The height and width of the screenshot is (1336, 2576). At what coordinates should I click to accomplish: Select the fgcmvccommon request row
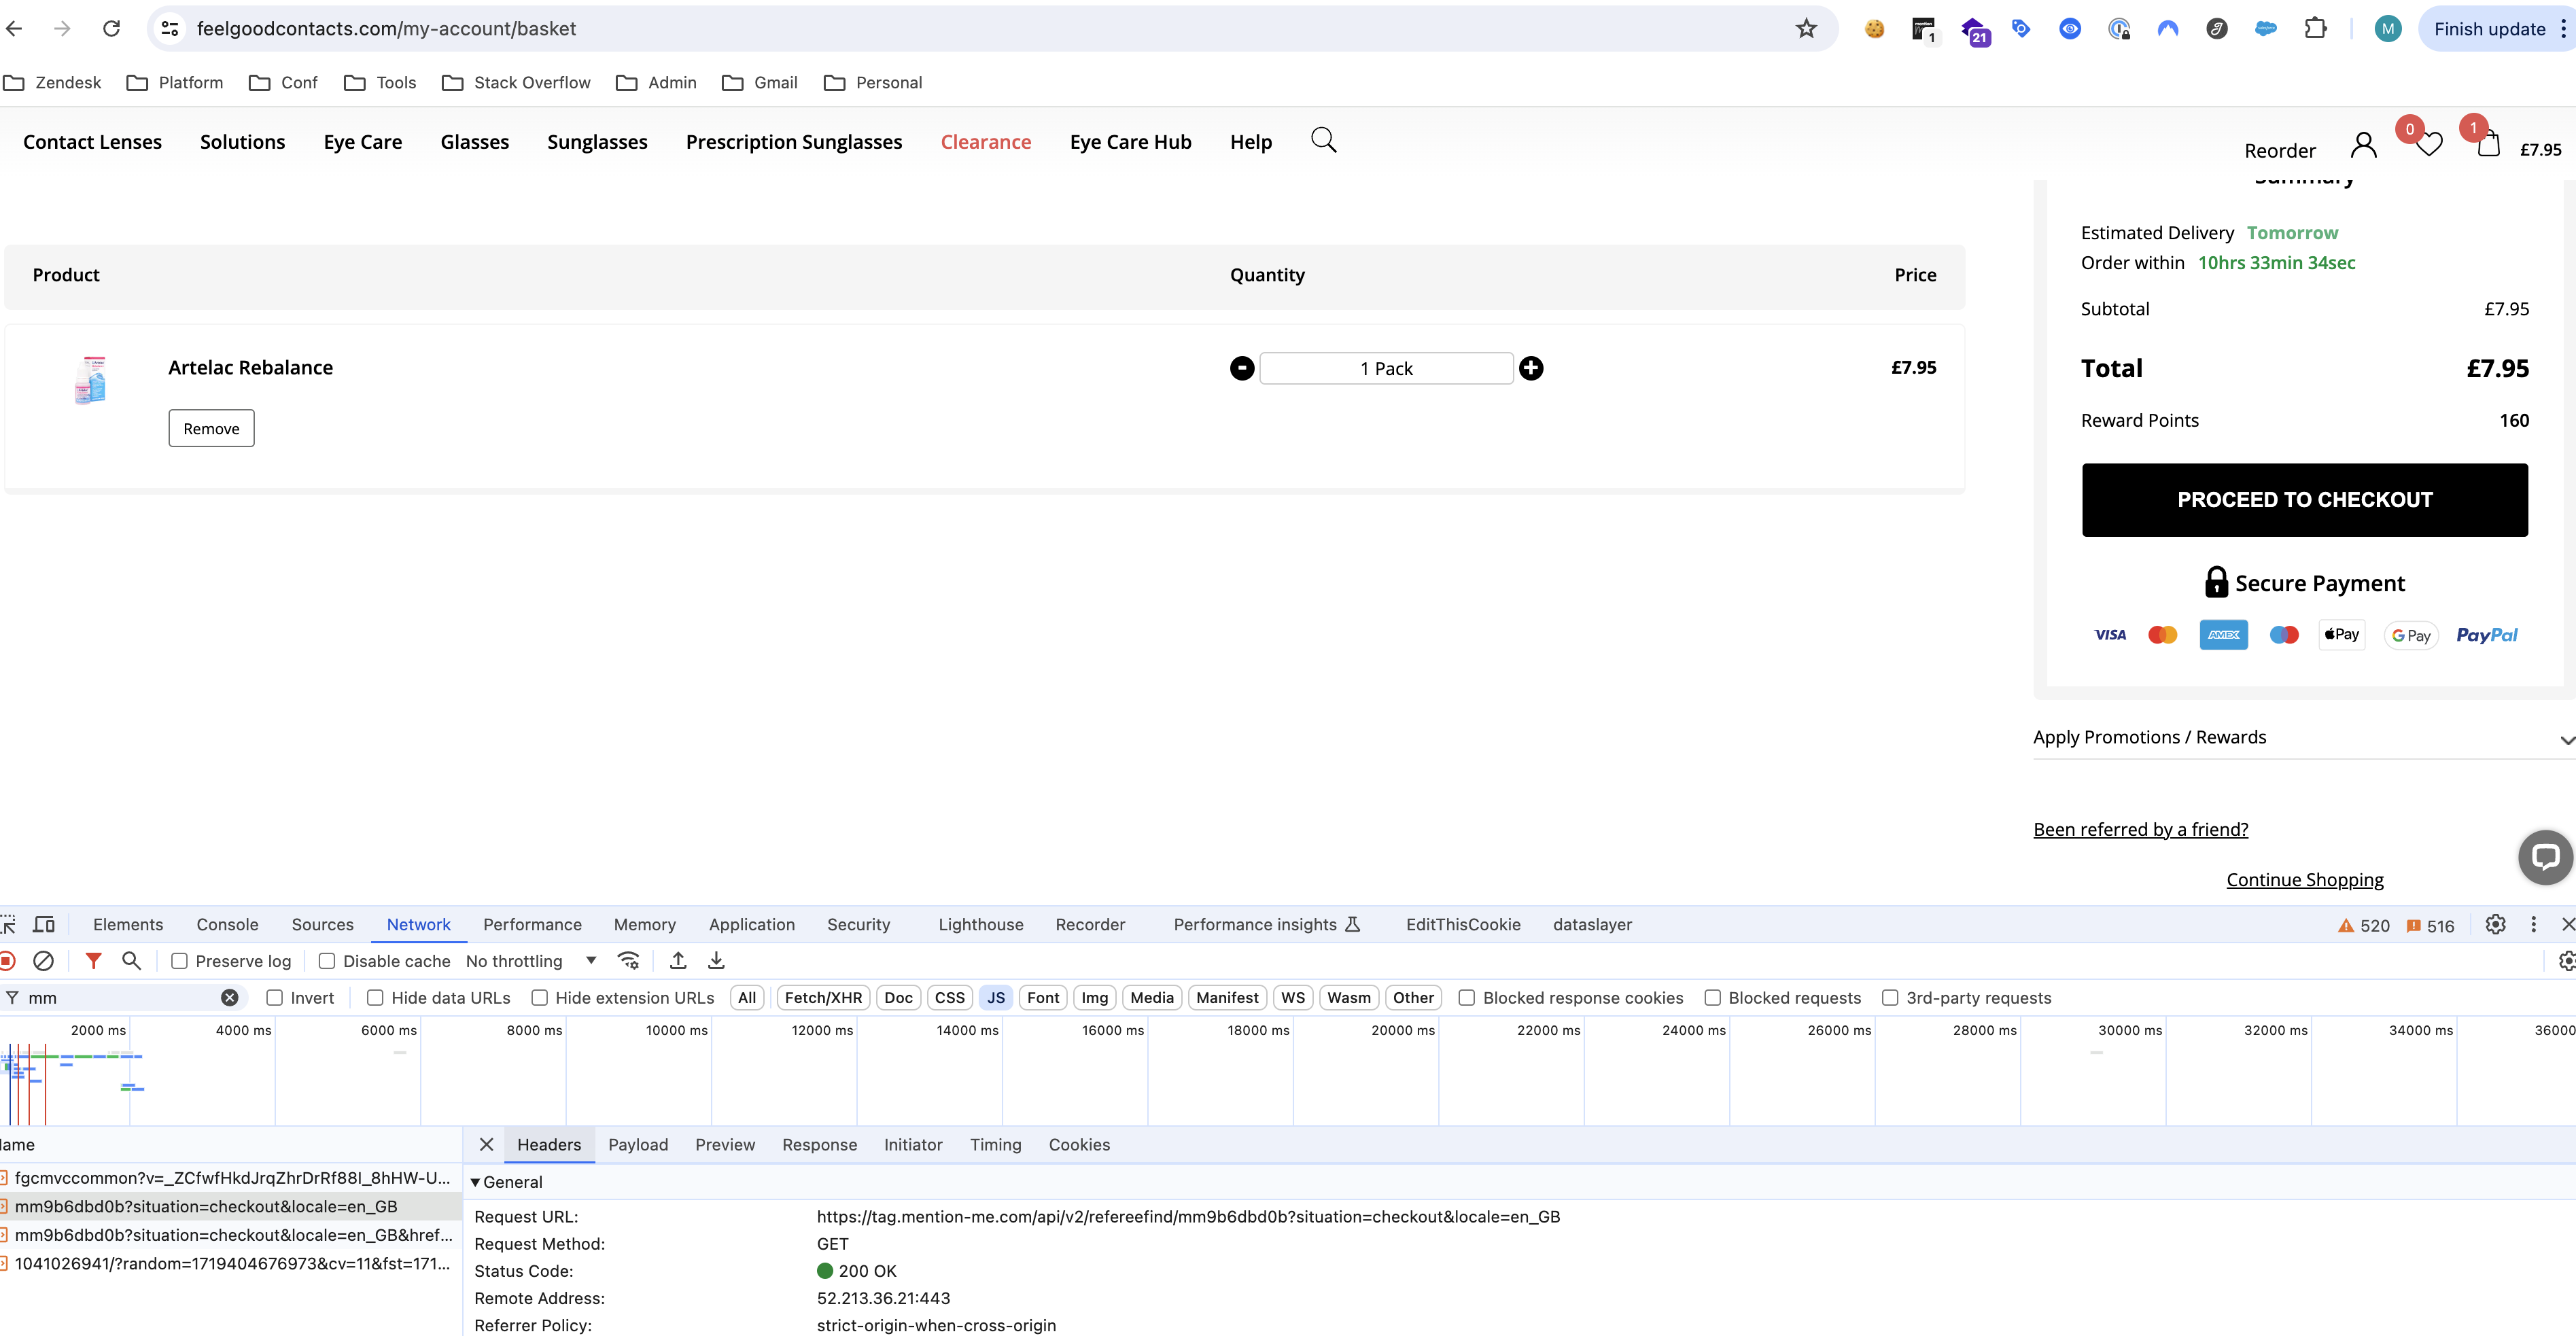230,1177
